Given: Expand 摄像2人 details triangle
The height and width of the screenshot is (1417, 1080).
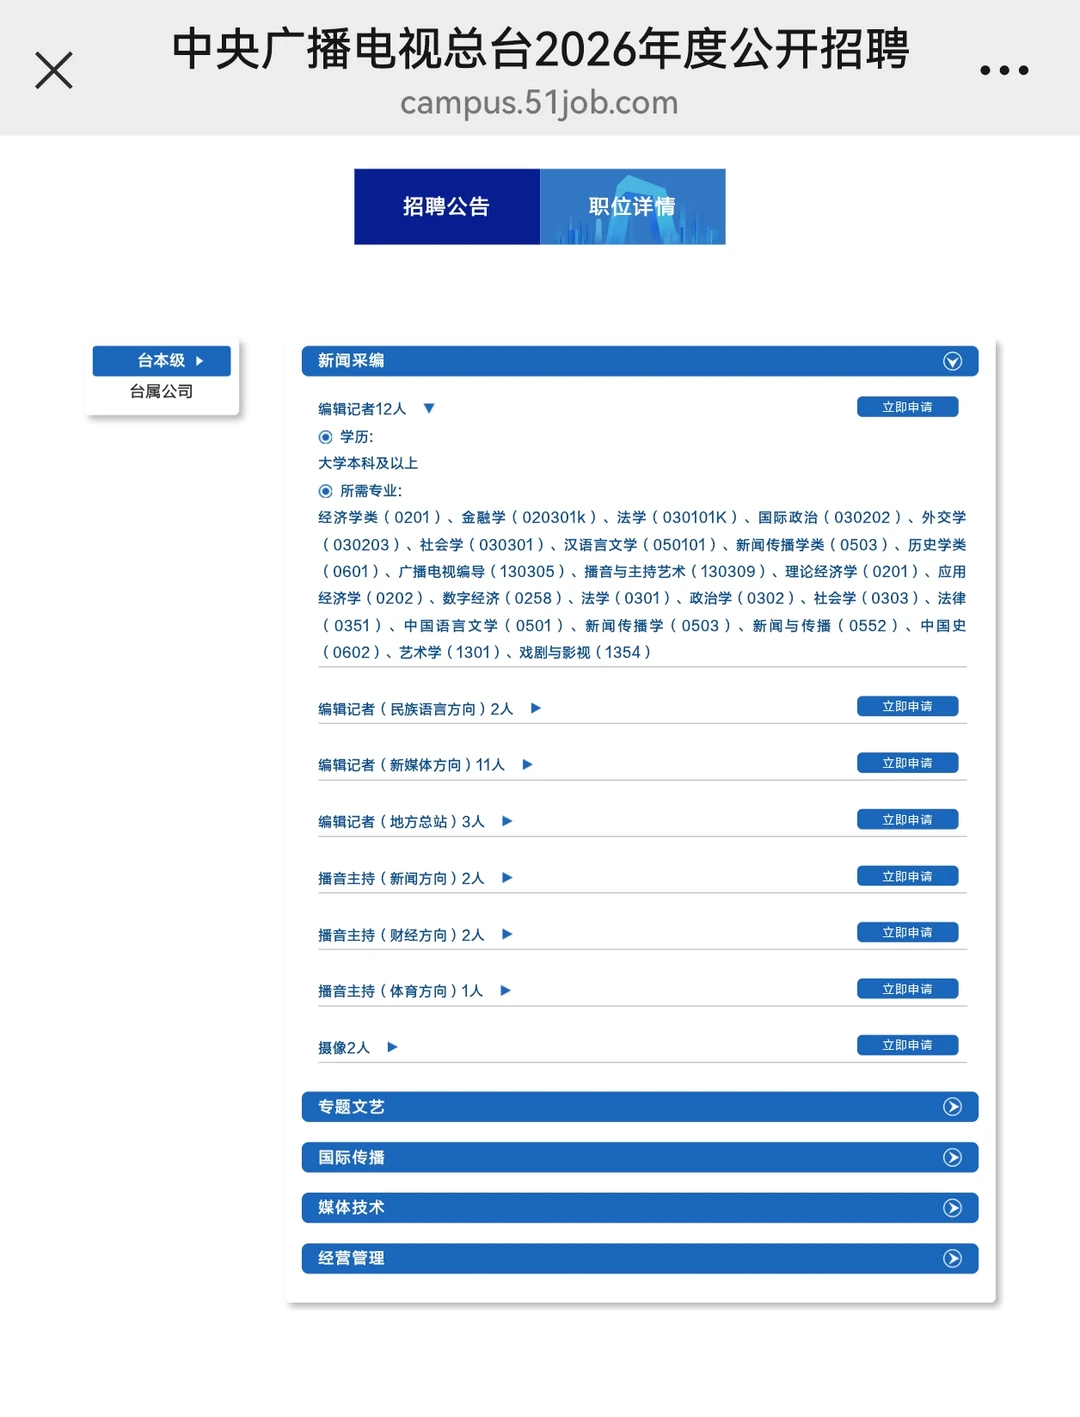Looking at the screenshot, I should [393, 1047].
